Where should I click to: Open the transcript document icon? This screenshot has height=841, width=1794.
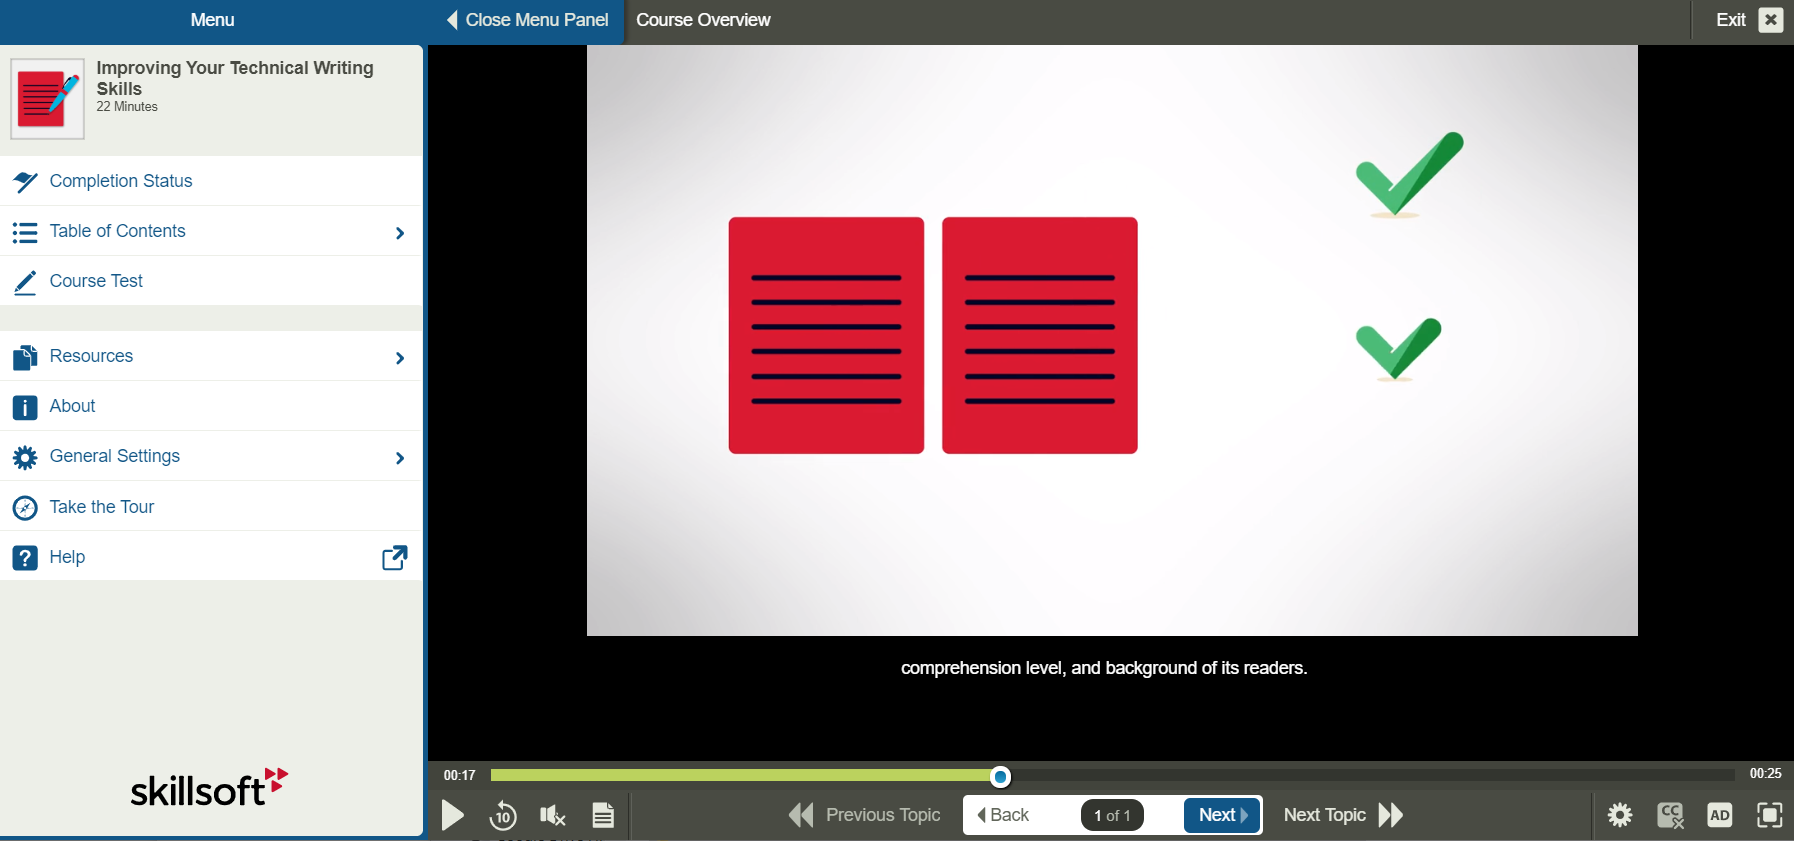603,816
